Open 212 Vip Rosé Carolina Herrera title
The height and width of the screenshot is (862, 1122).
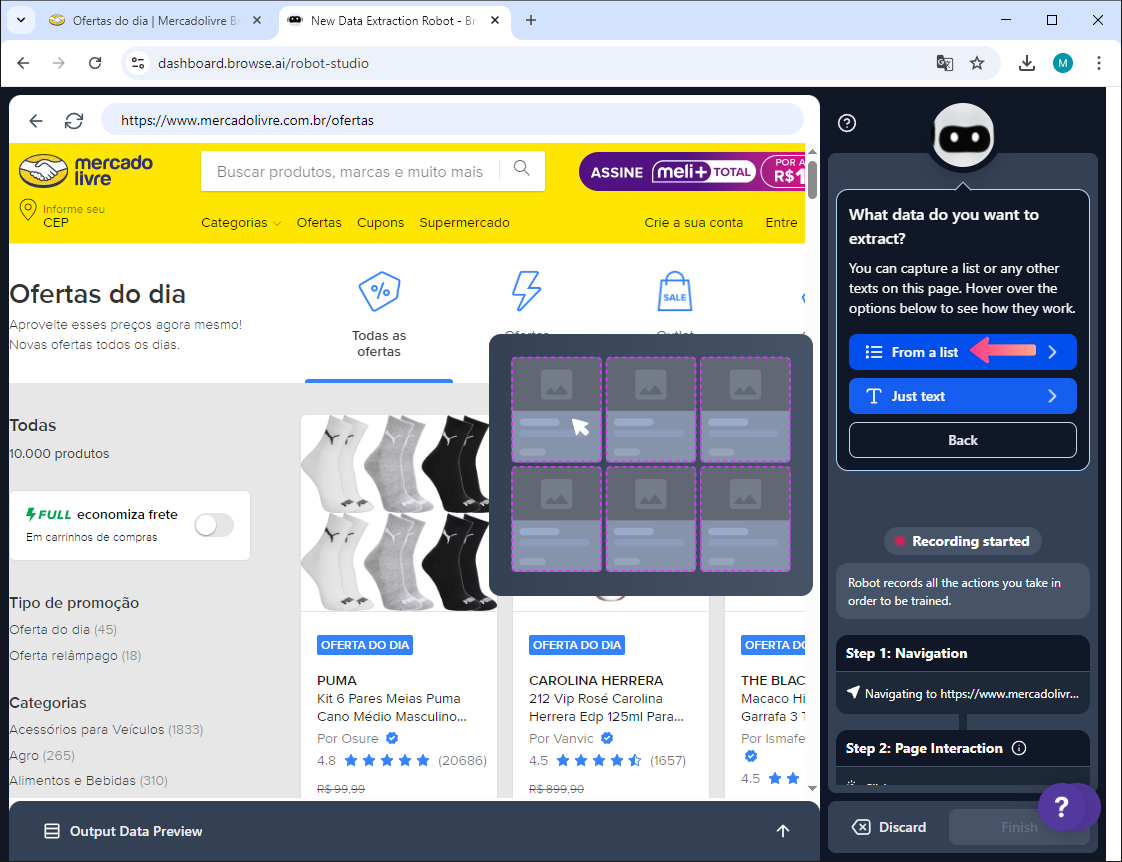[x=606, y=707]
